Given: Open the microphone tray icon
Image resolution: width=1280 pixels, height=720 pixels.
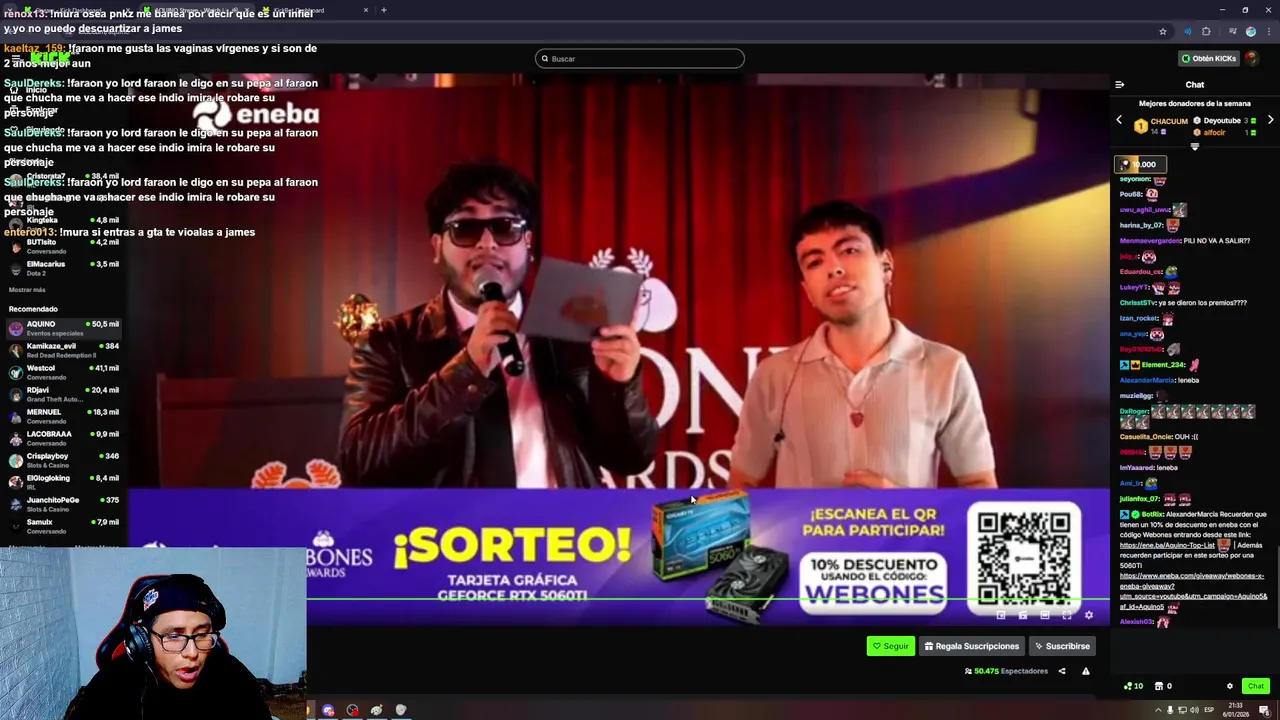Looking at the screenshot, I should click(1170, 710).
